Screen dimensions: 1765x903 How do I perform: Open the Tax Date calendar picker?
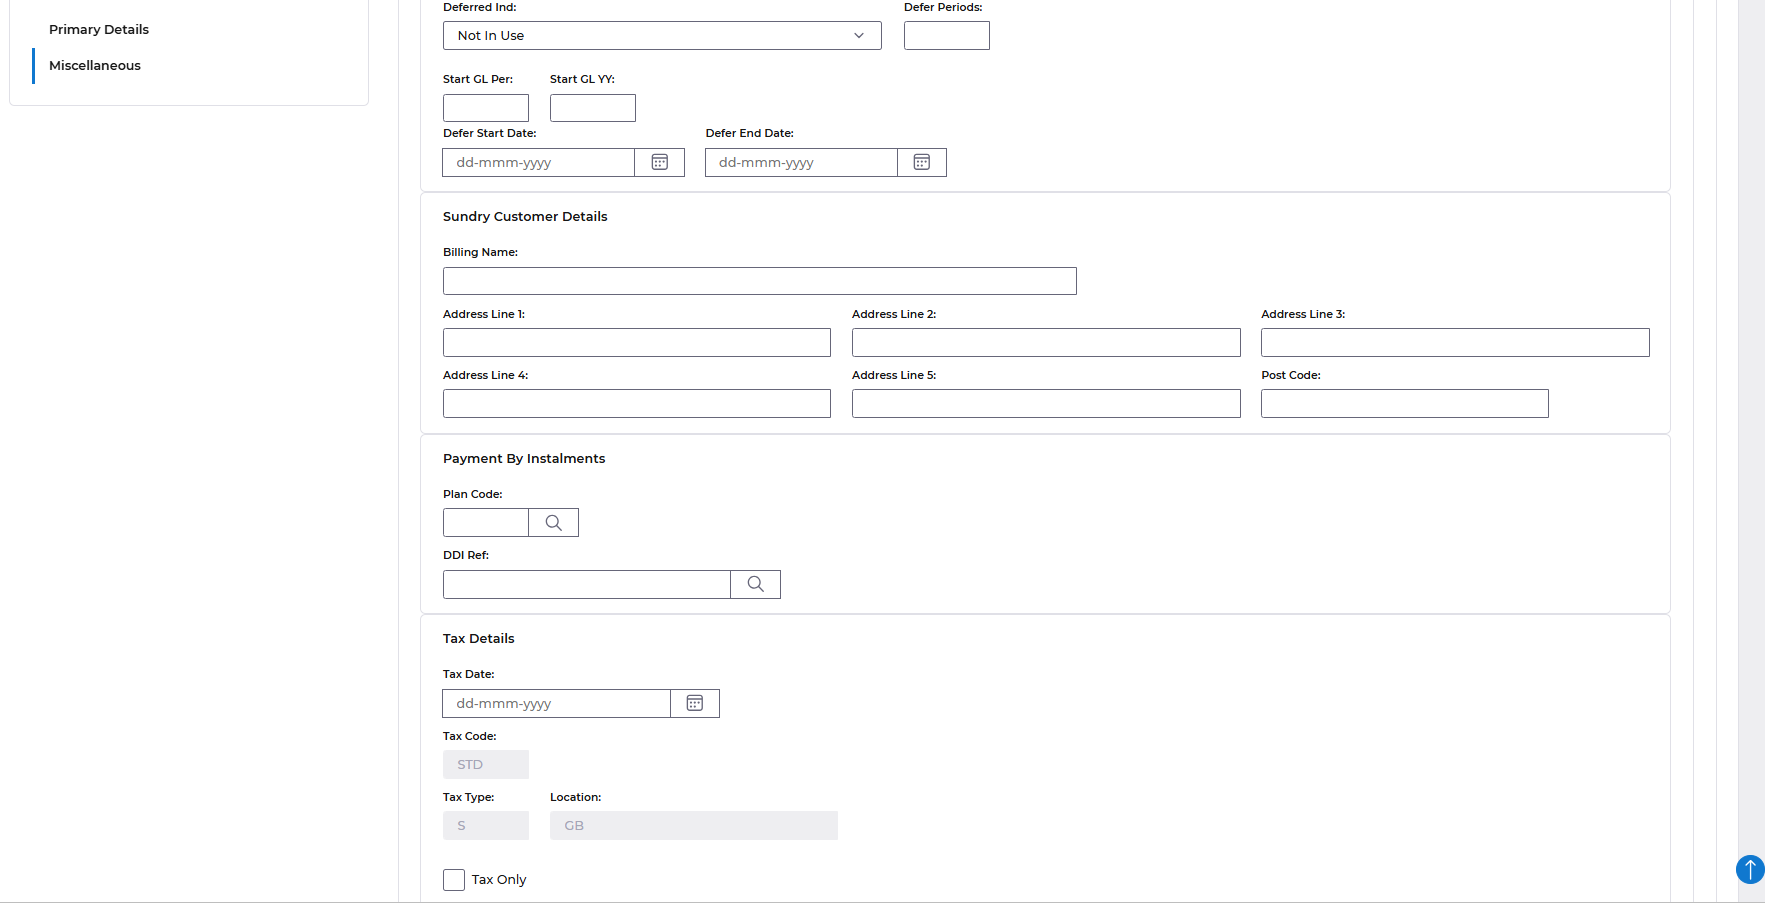tap(695, 703)
